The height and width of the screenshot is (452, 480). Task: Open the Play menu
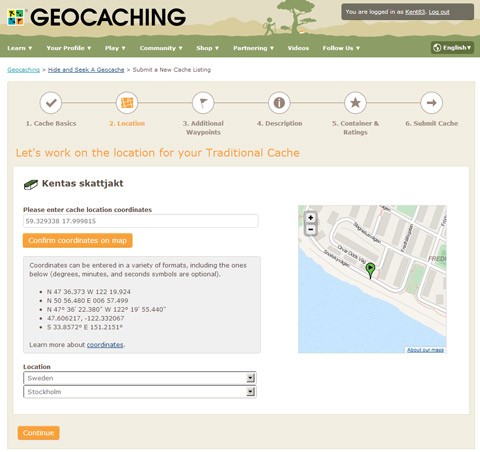click(115, 48)
